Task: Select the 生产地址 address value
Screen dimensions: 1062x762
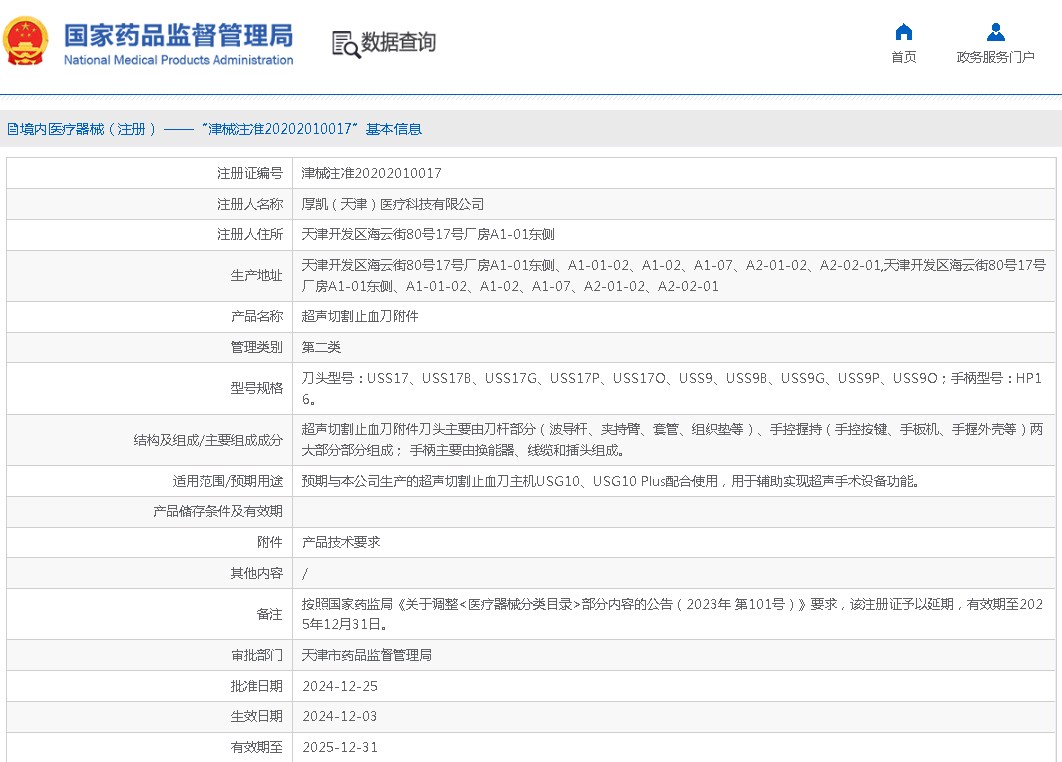Action: (673, 276)
